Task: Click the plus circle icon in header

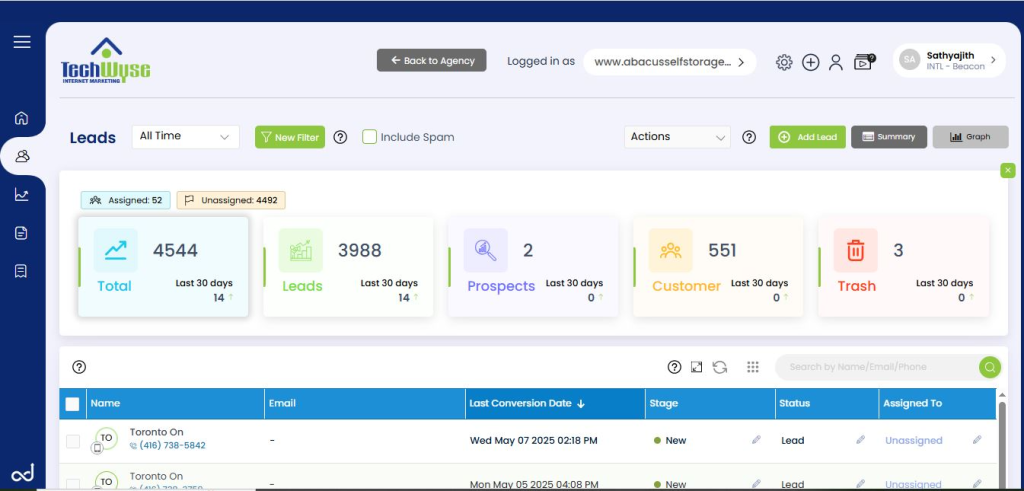Action: click(810, 62)
